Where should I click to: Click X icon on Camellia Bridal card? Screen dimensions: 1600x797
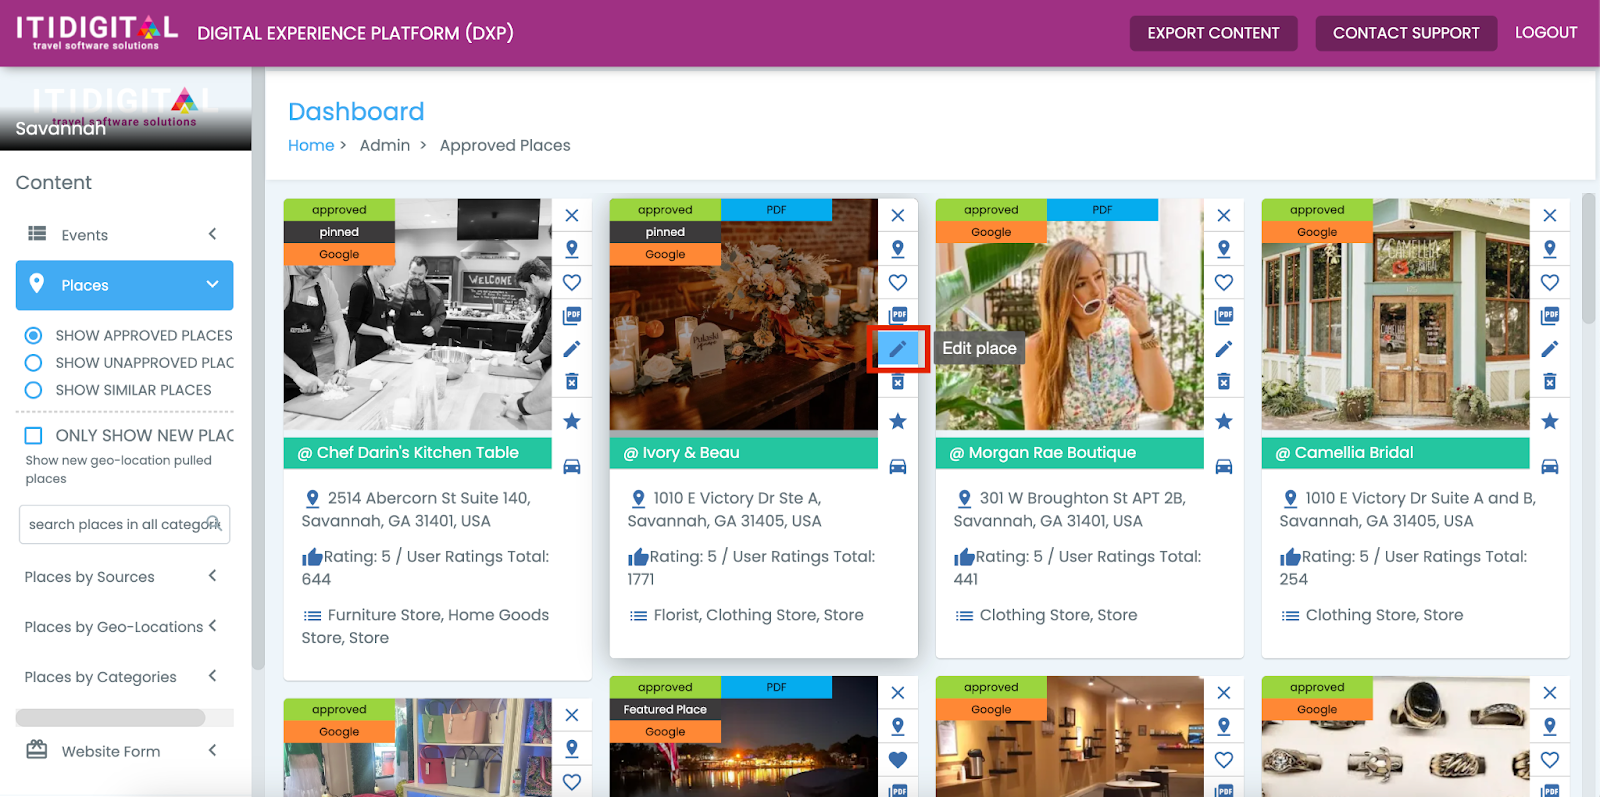click(x=1550, y=215)
